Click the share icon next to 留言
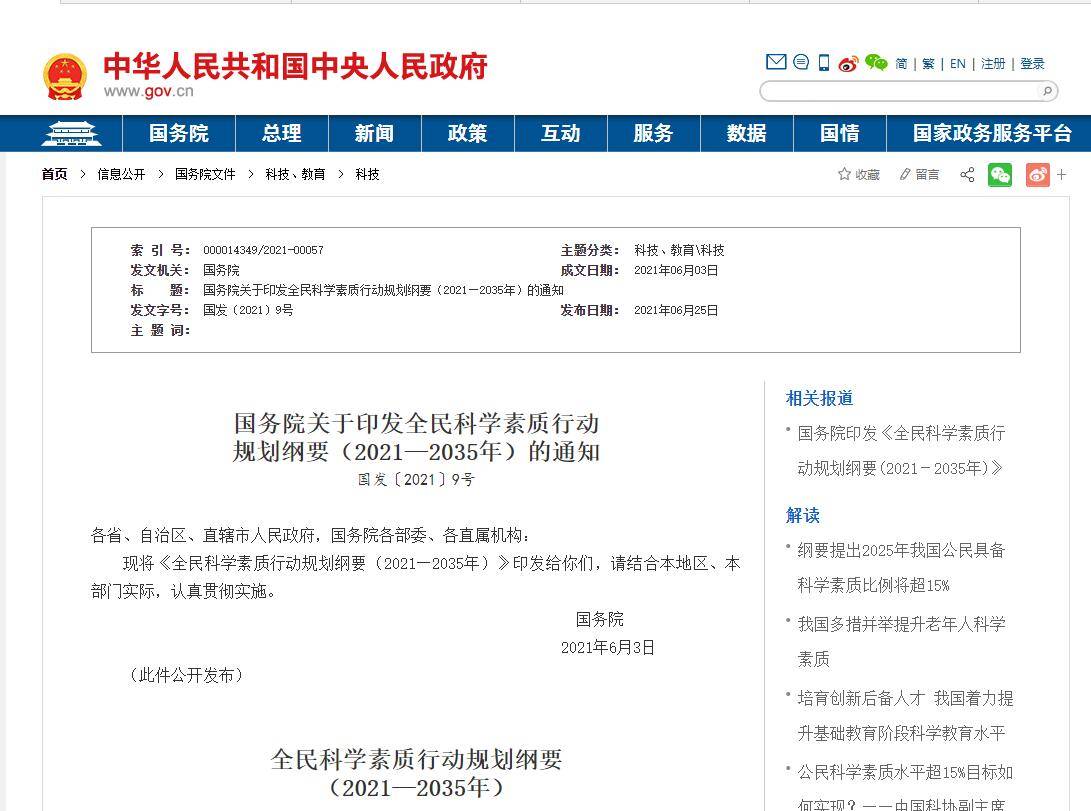The height and width of the screenshot is (811, 1091). coord(967,175)
